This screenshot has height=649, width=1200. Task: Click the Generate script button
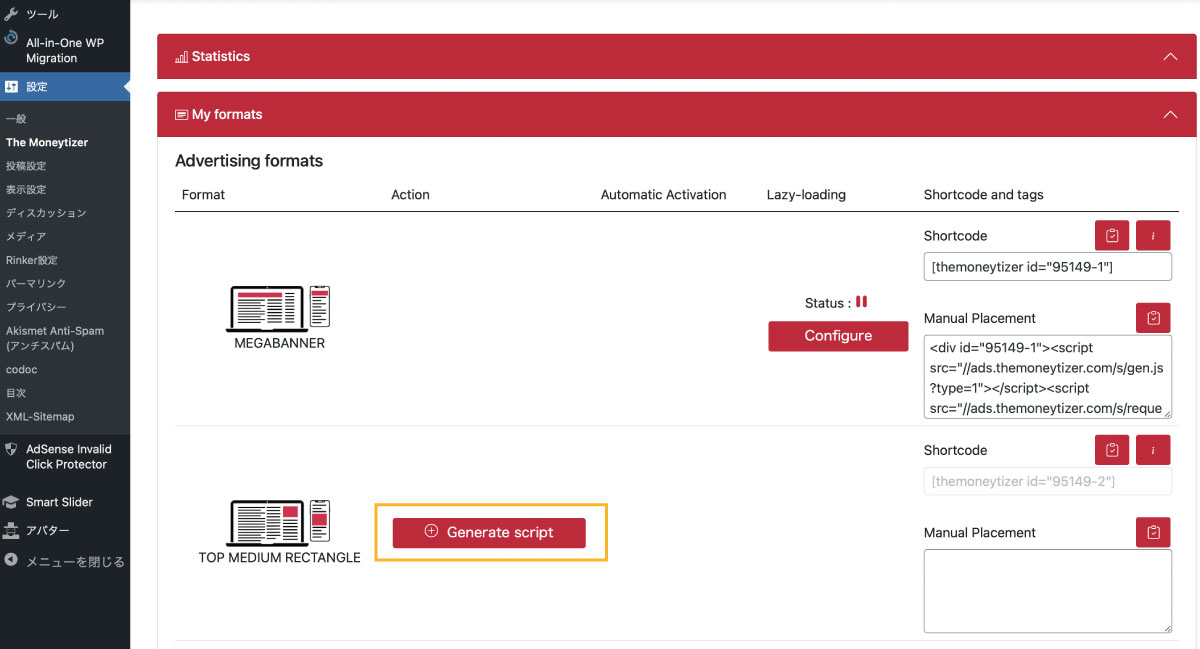point(489,532)
